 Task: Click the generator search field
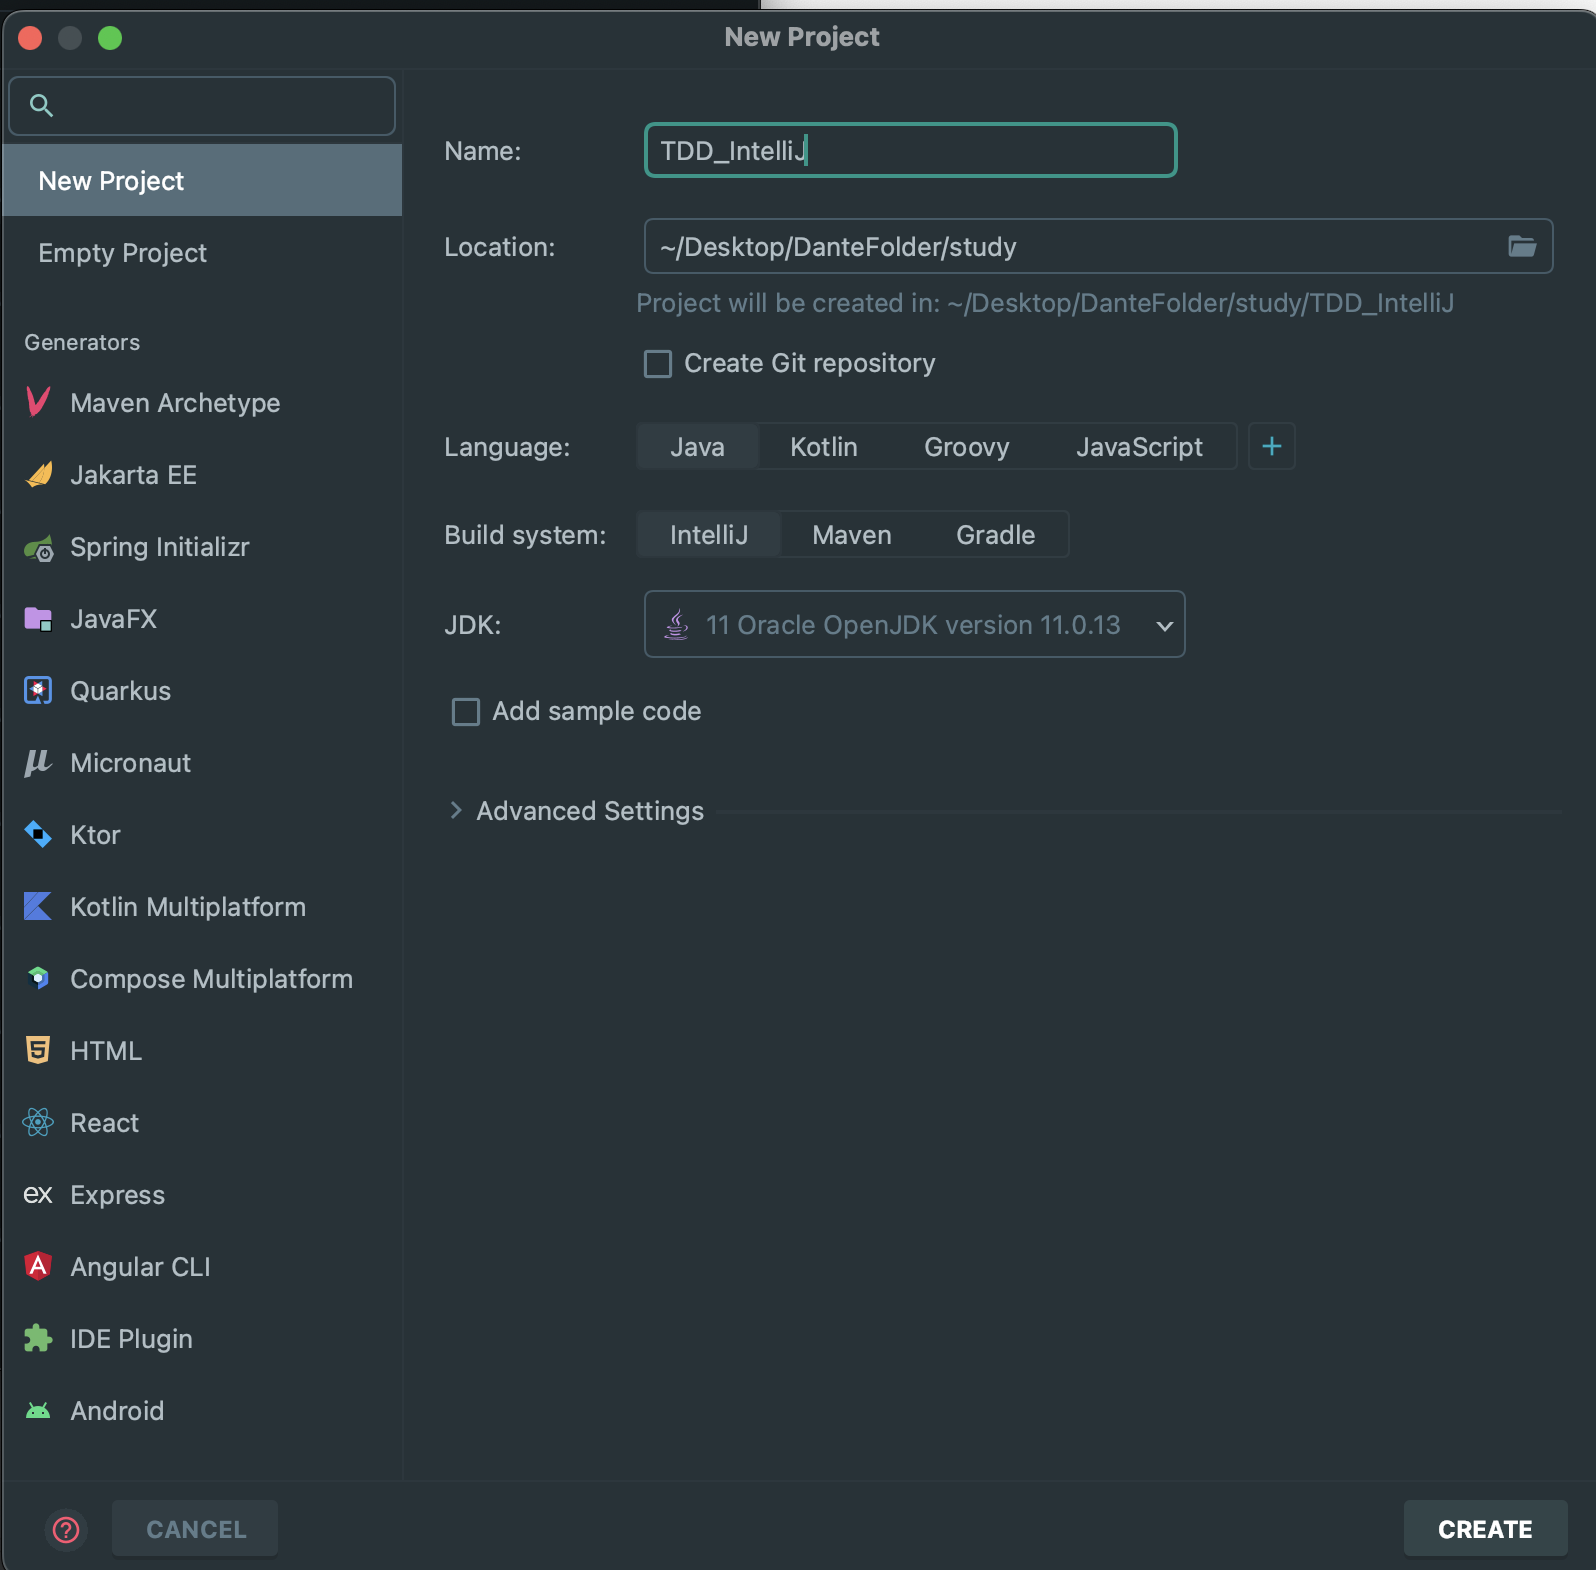coord(202,105)
